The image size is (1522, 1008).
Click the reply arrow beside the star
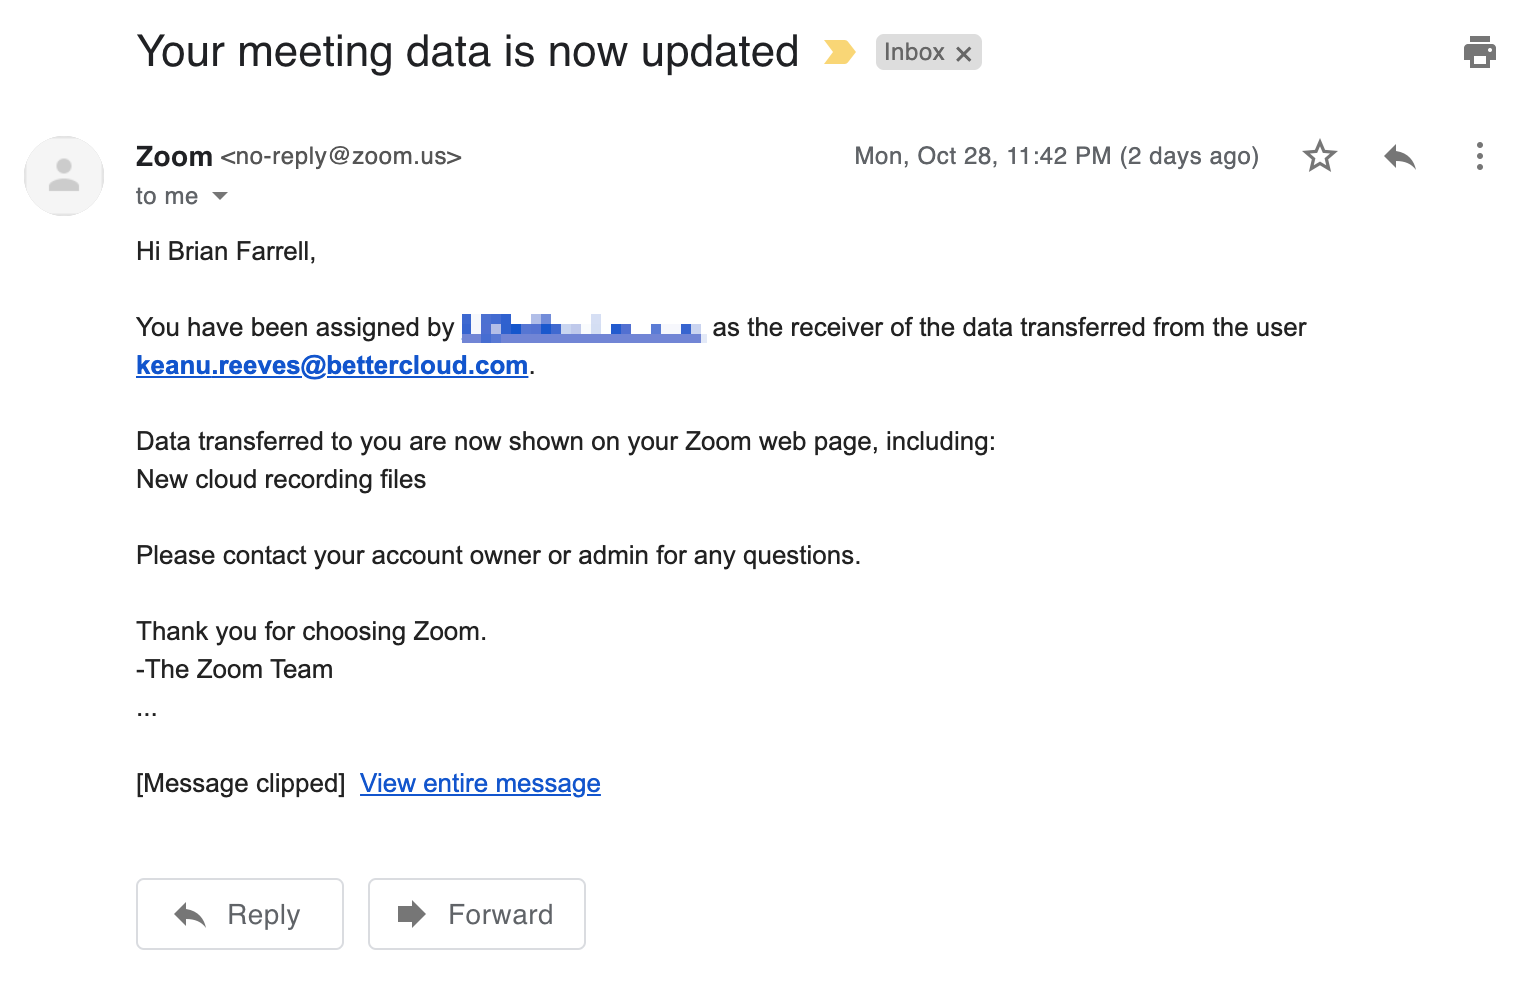click(1400, 156)
